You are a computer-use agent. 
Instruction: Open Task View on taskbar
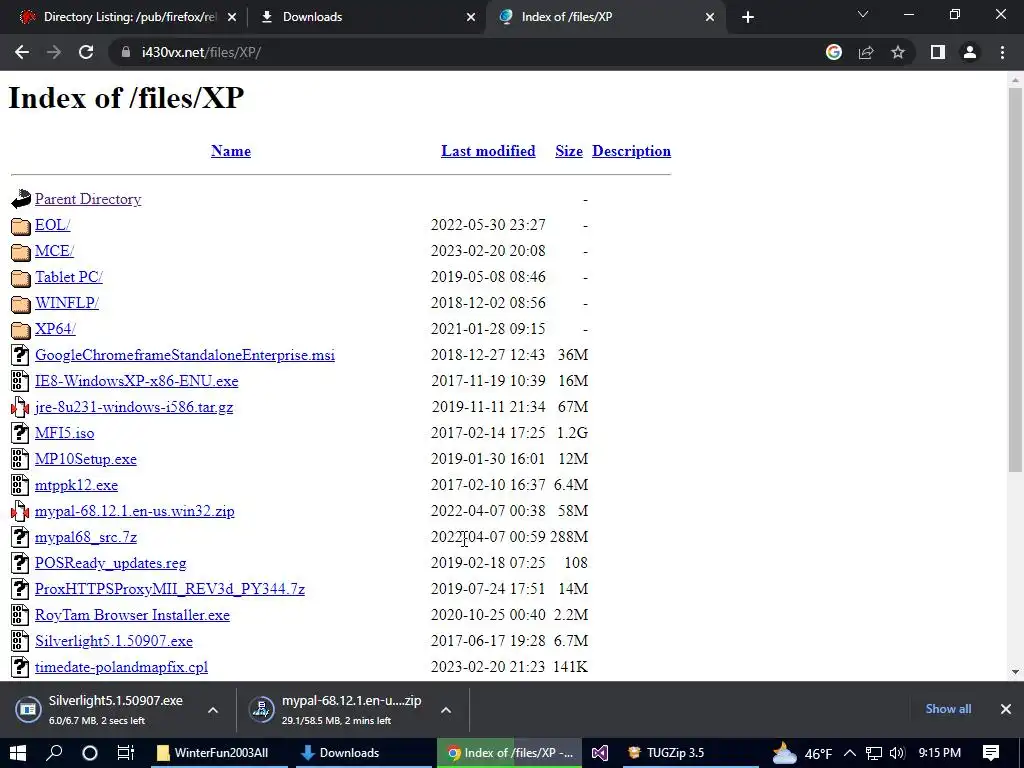(125, 753)
